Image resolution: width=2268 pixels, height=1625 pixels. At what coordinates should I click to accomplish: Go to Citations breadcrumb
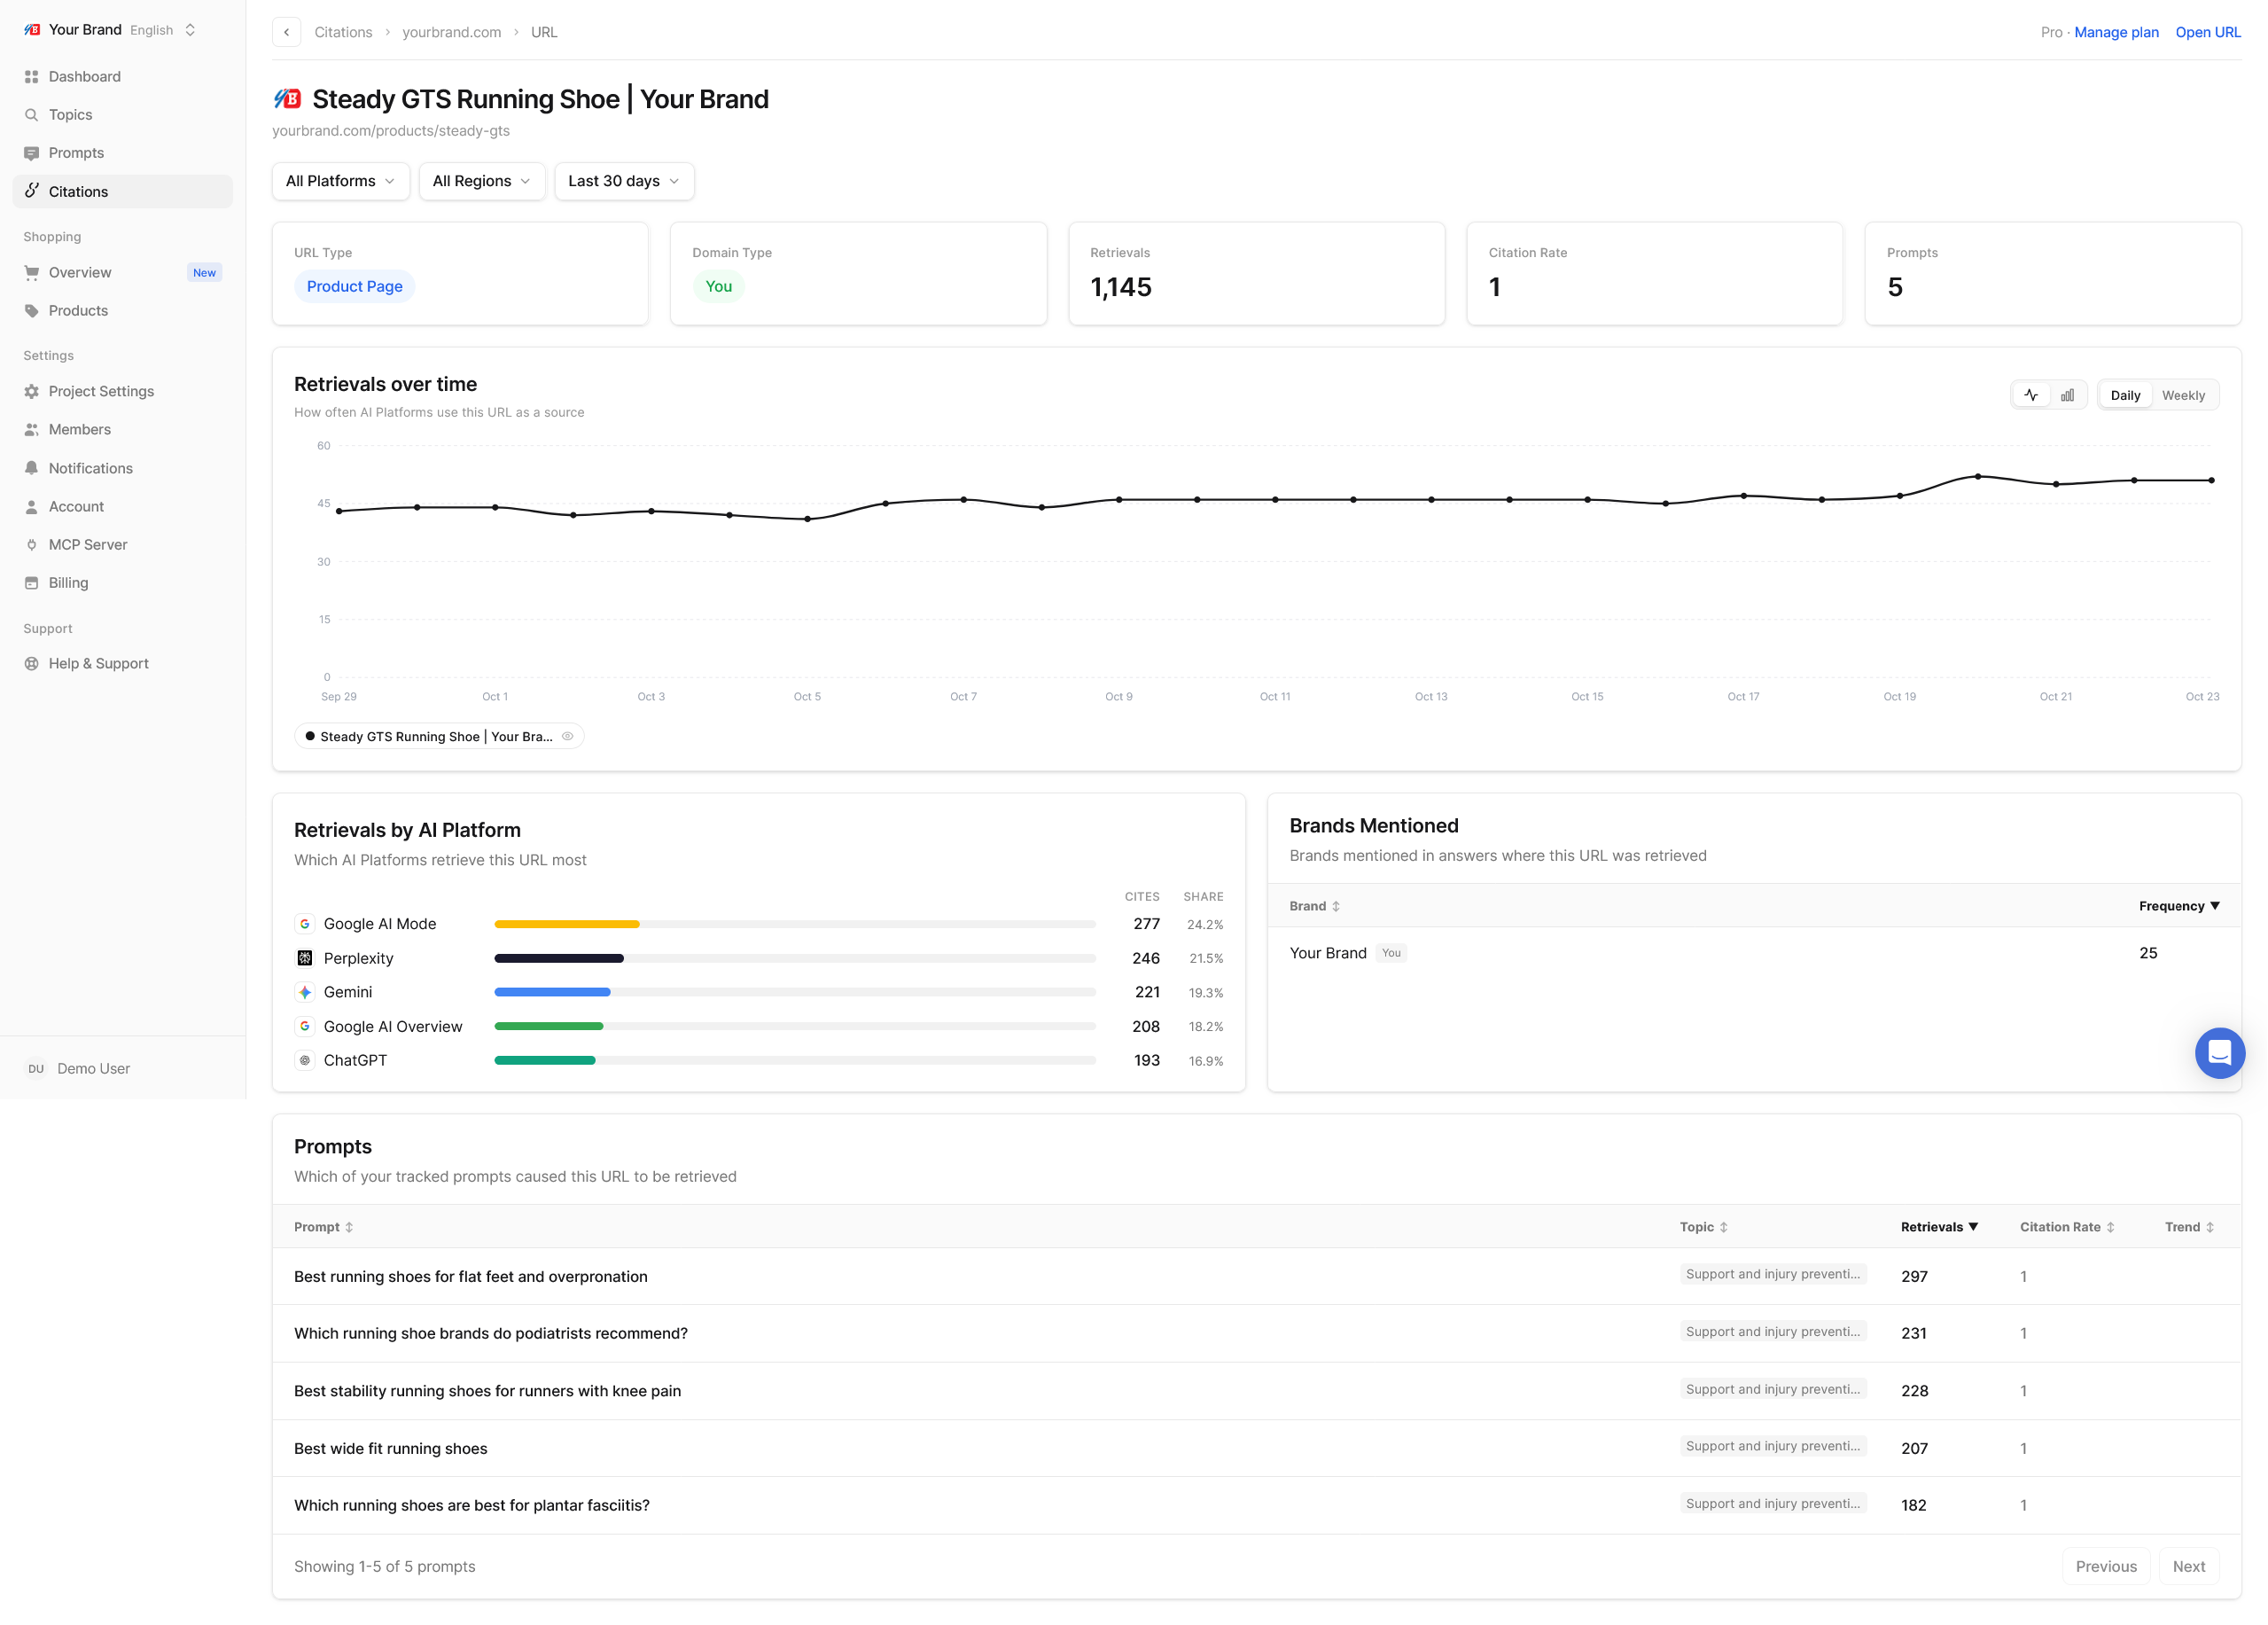tap(343, 32)
